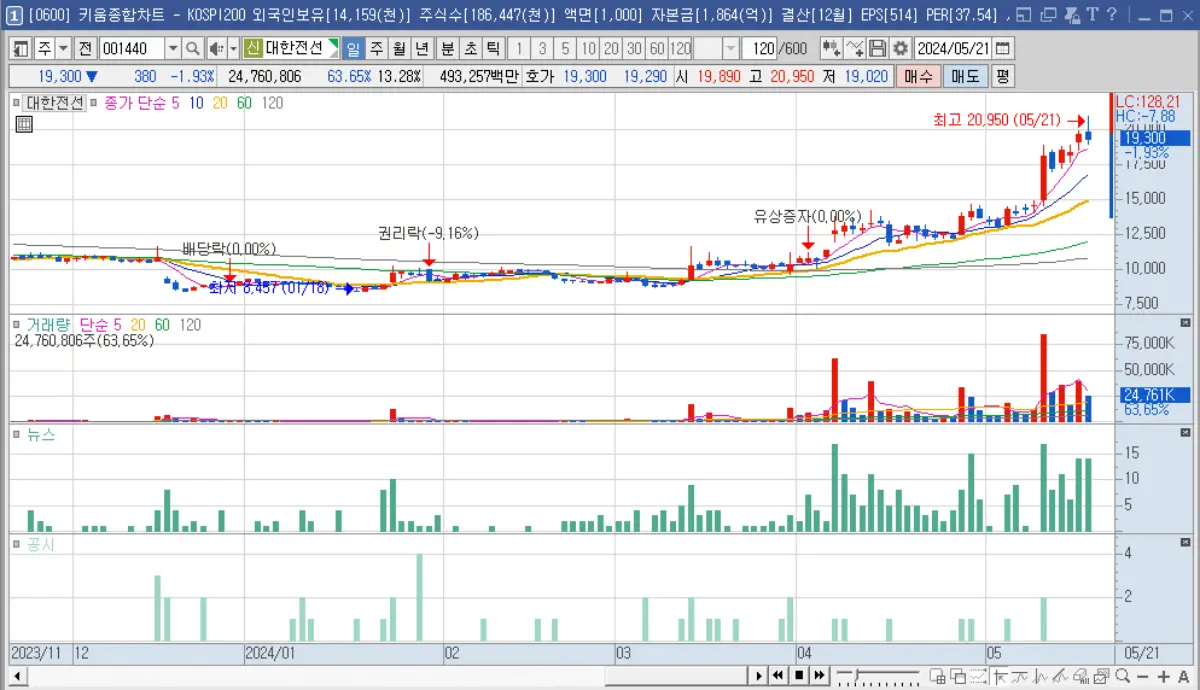Viewport: 1200px width, 690px height.
Task: Click the A auto-fit icon bottom right
Action: pyautogui.click(x=1185, y=675)
